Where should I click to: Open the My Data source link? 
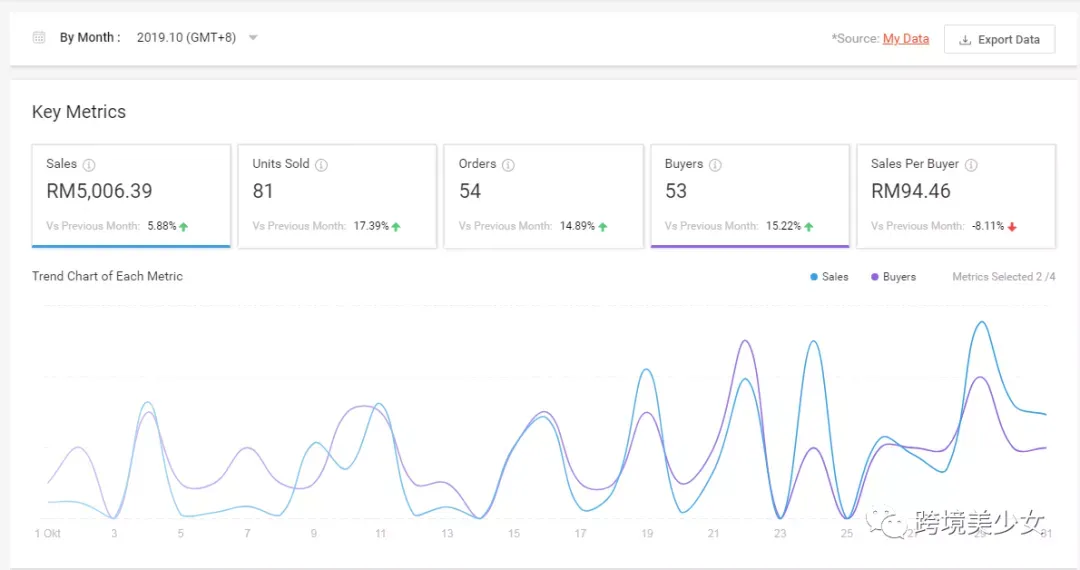(x=906, y=39)
